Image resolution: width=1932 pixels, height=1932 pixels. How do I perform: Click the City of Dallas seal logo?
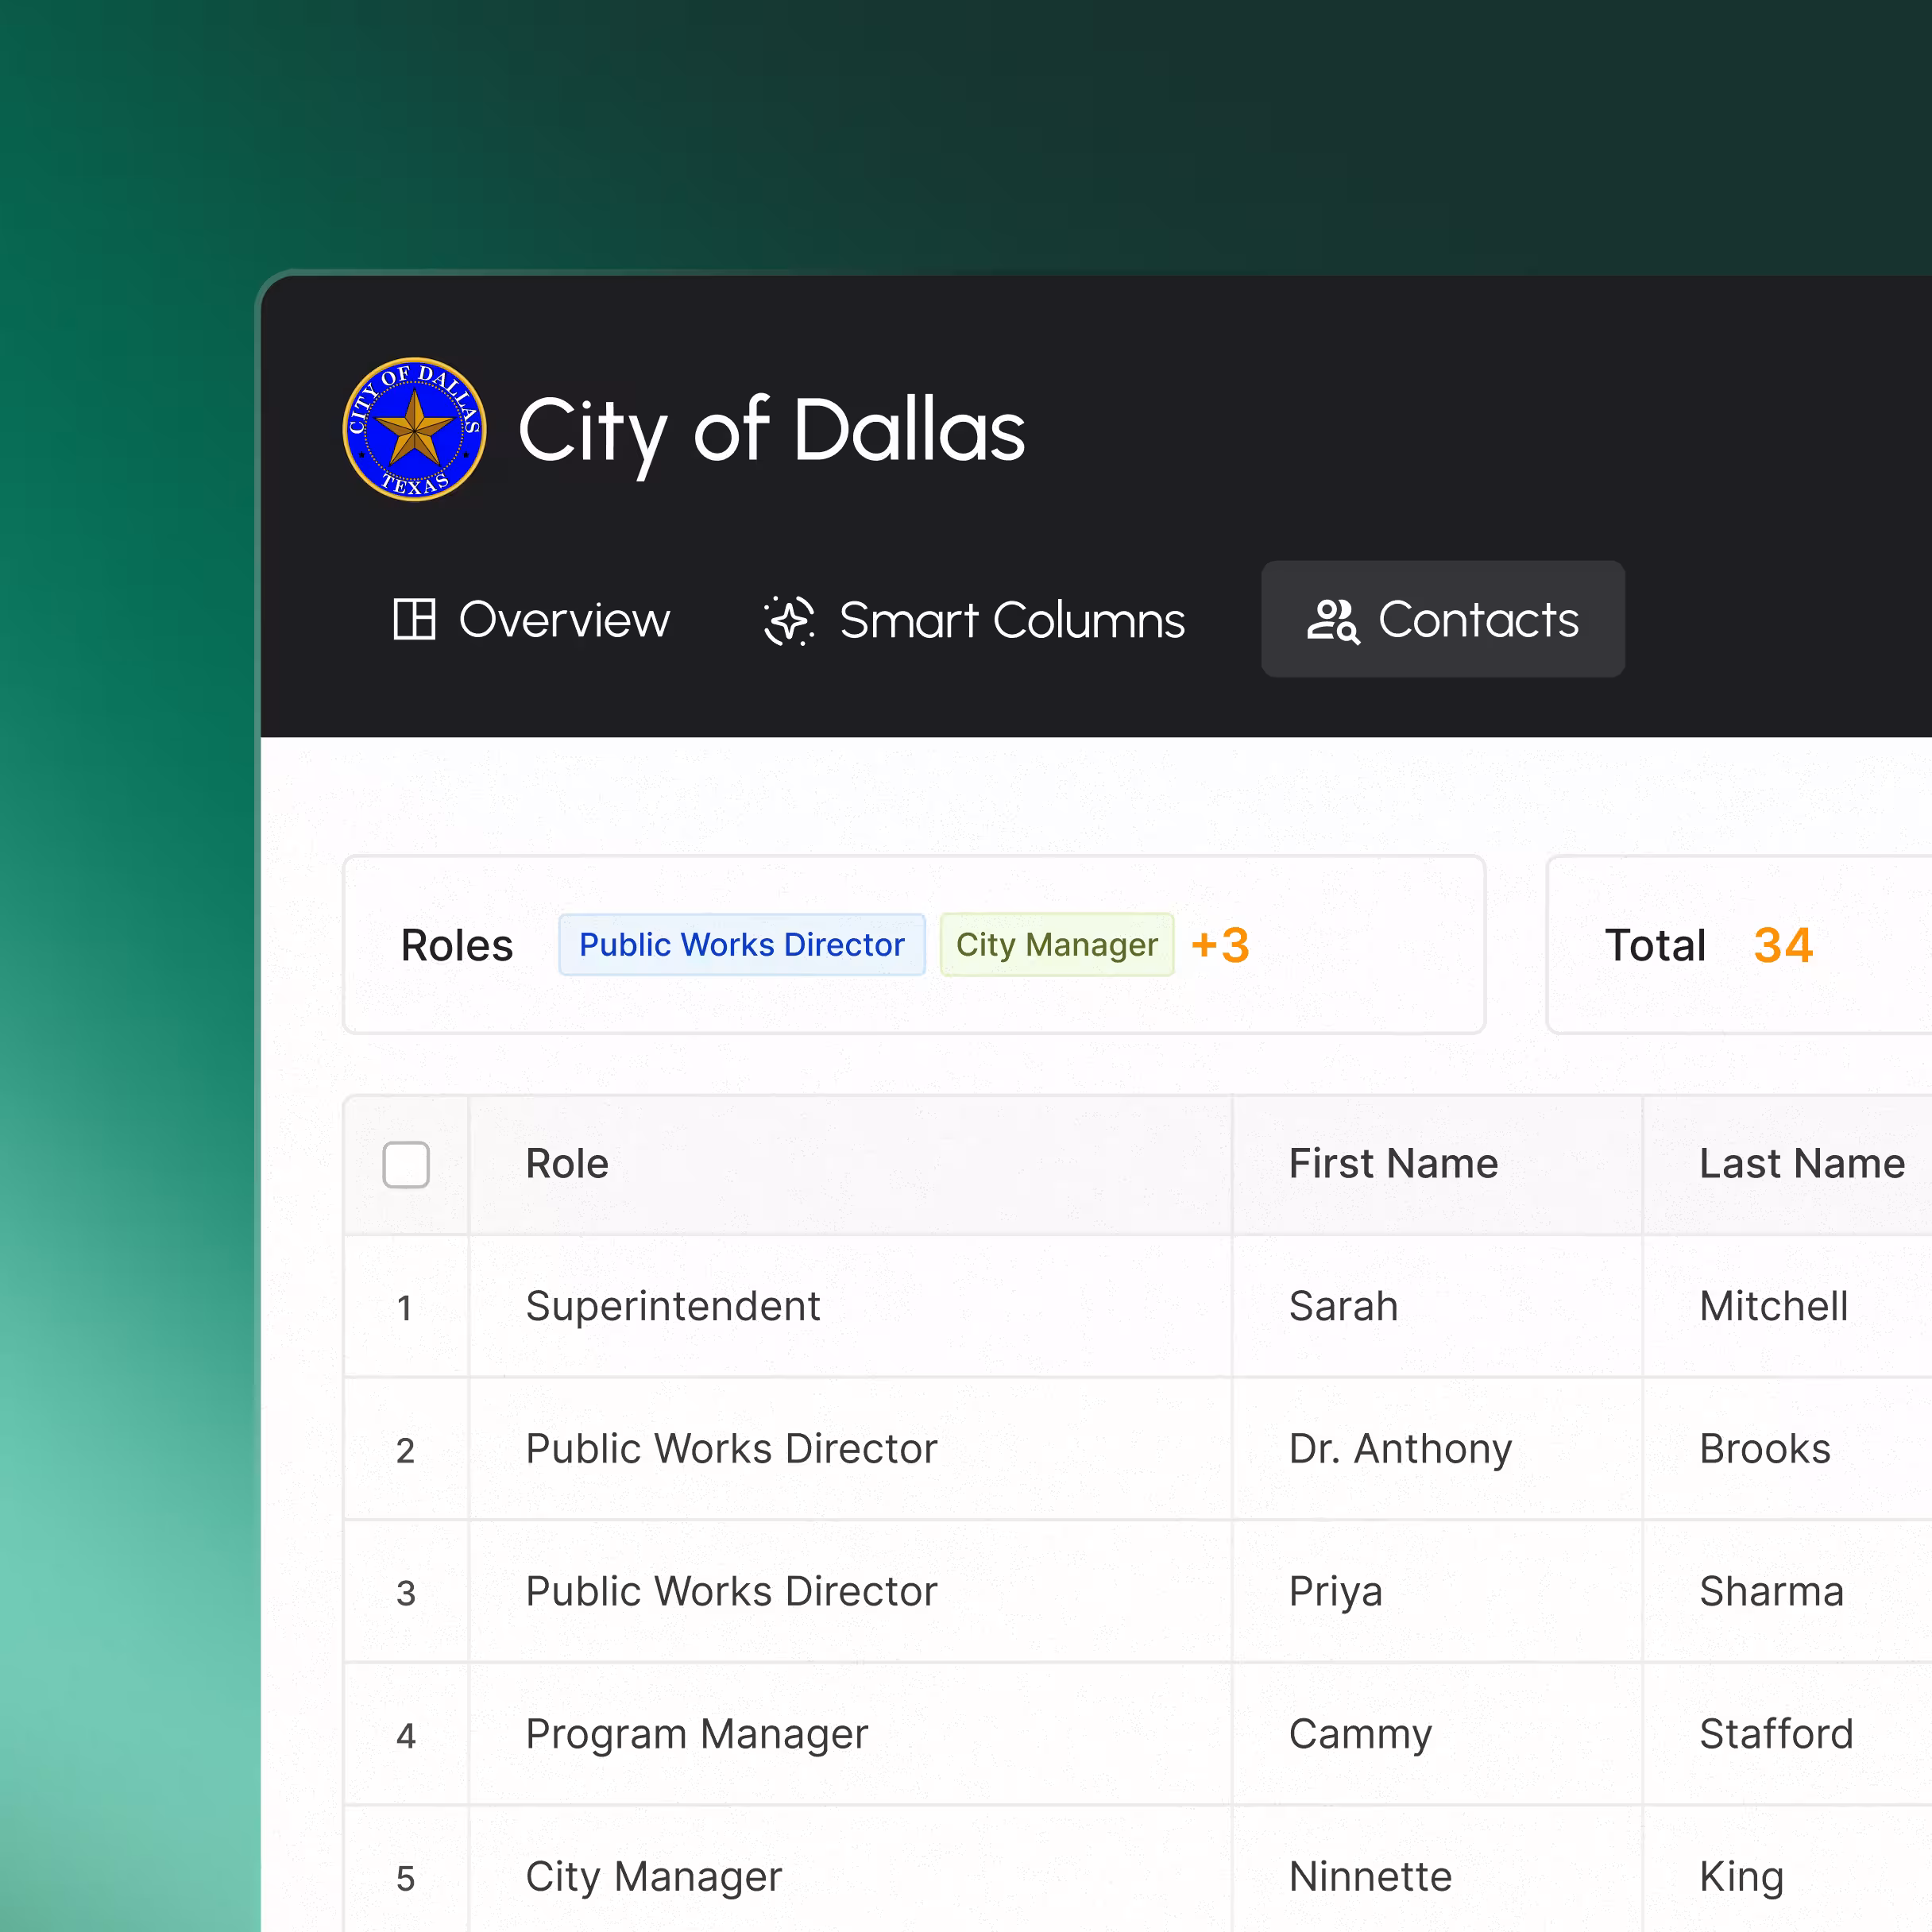click(x=414, y=429)
